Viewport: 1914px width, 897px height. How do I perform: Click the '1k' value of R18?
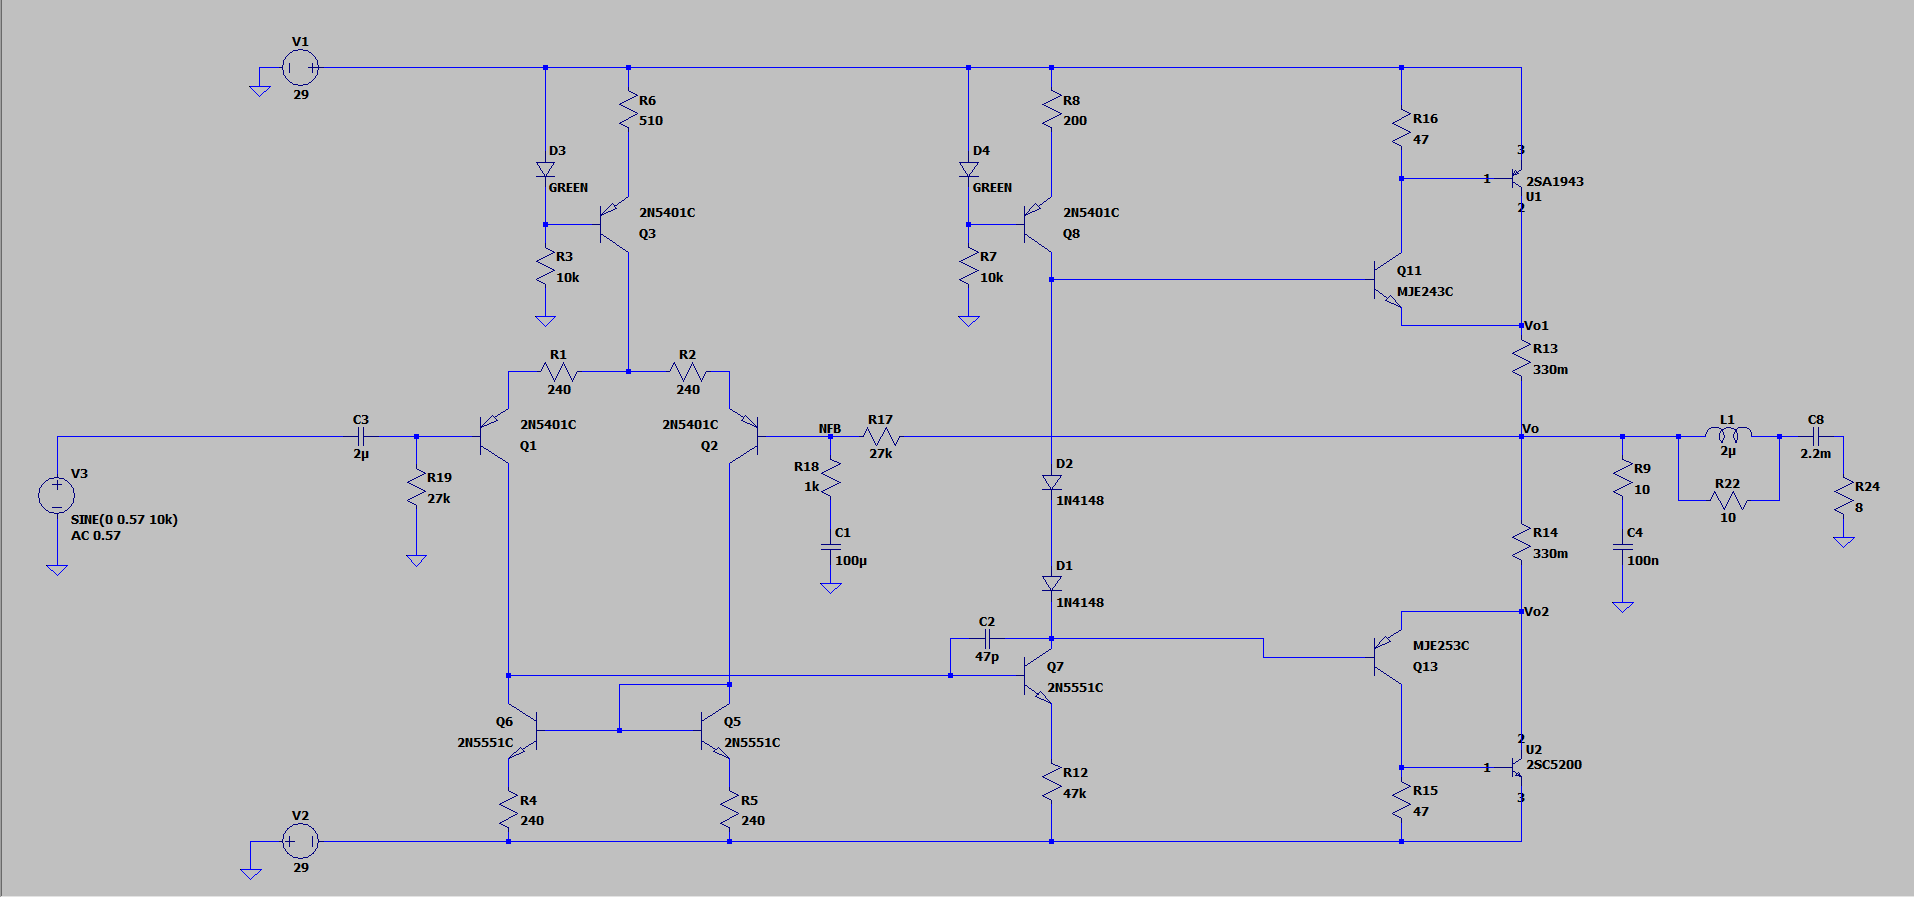(812, 487)
